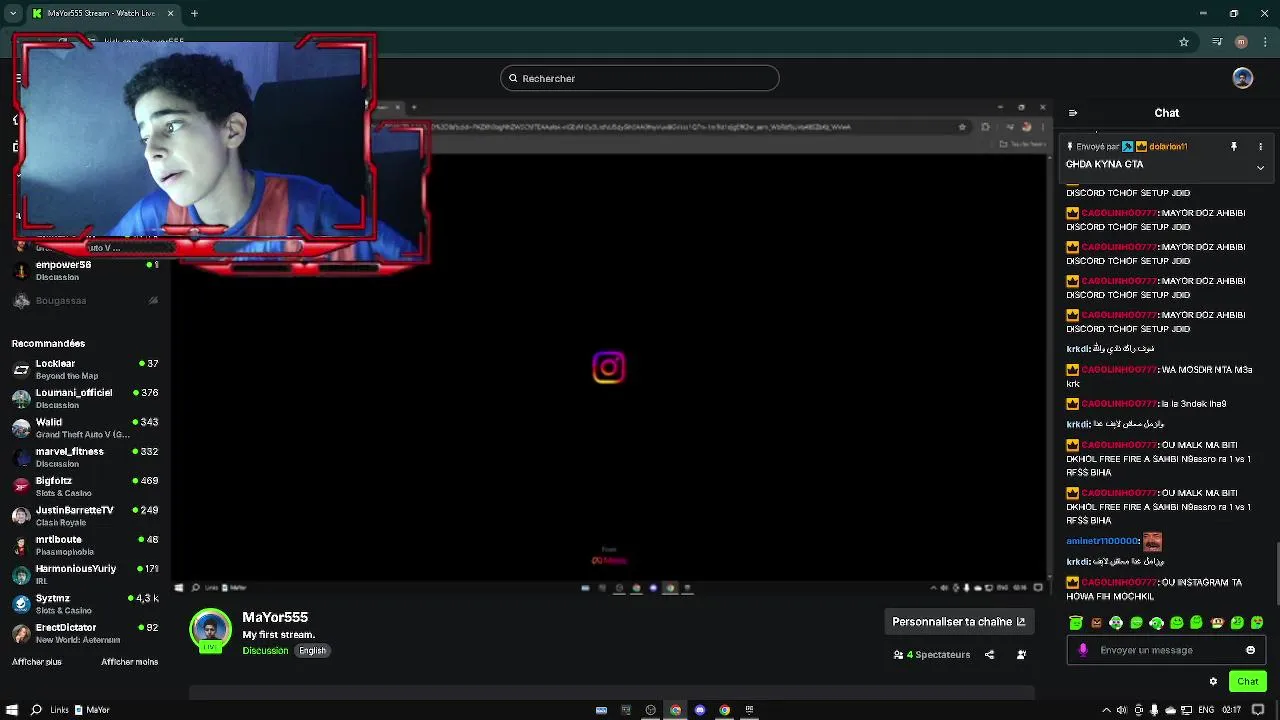
Task: Open HarmoniousYuriy recommended channel
Action: (85, 574)
